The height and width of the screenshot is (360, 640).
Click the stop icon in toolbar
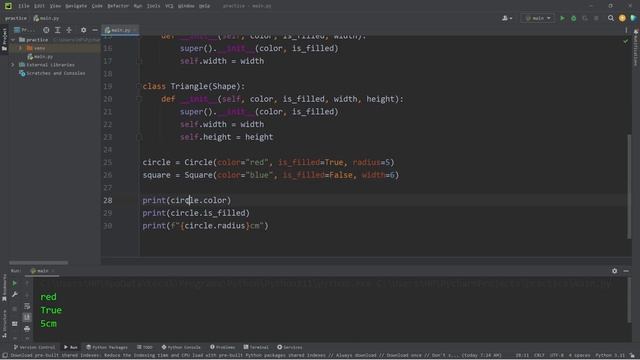coord(596,18)
